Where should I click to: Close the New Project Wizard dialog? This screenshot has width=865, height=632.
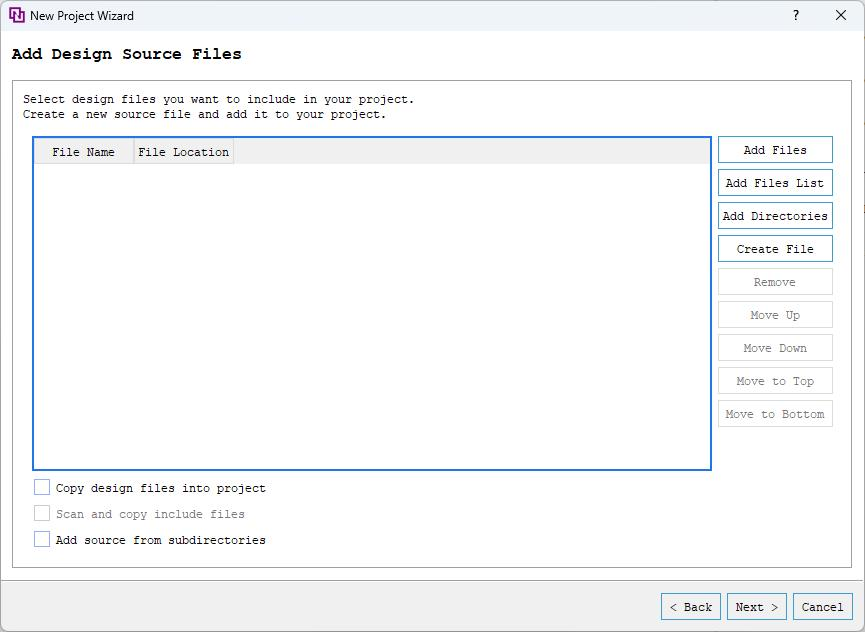coord(841,16)
